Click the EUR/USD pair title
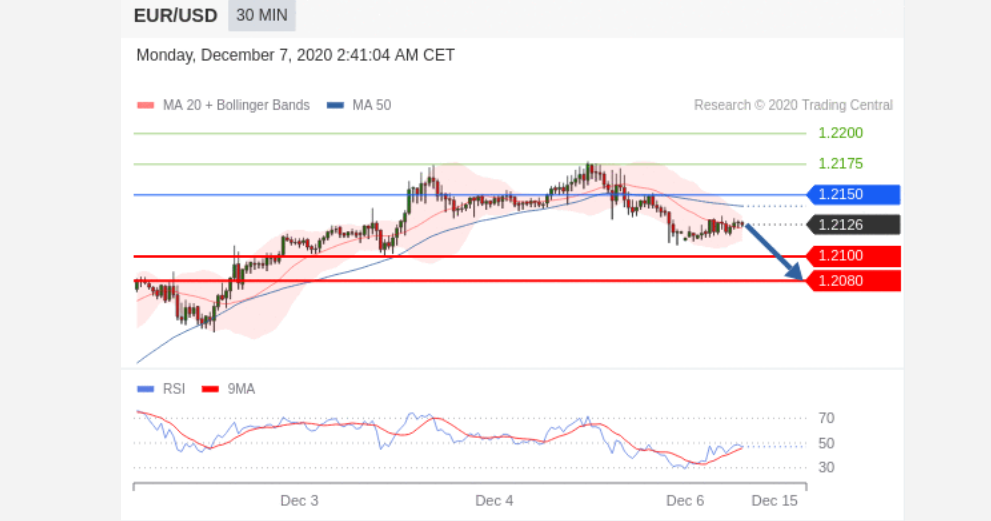Screen dimensions: 991x521 pyautogui.click(x=176, y=15)
